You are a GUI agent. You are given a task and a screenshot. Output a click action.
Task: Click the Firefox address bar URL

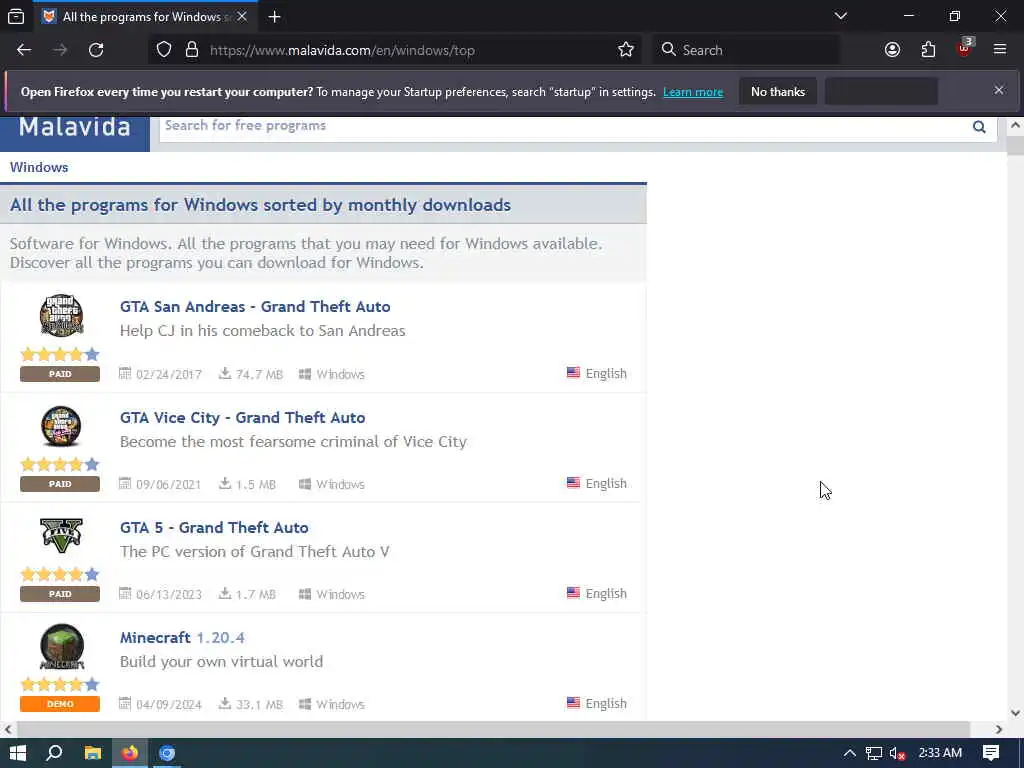click(342, 50)
